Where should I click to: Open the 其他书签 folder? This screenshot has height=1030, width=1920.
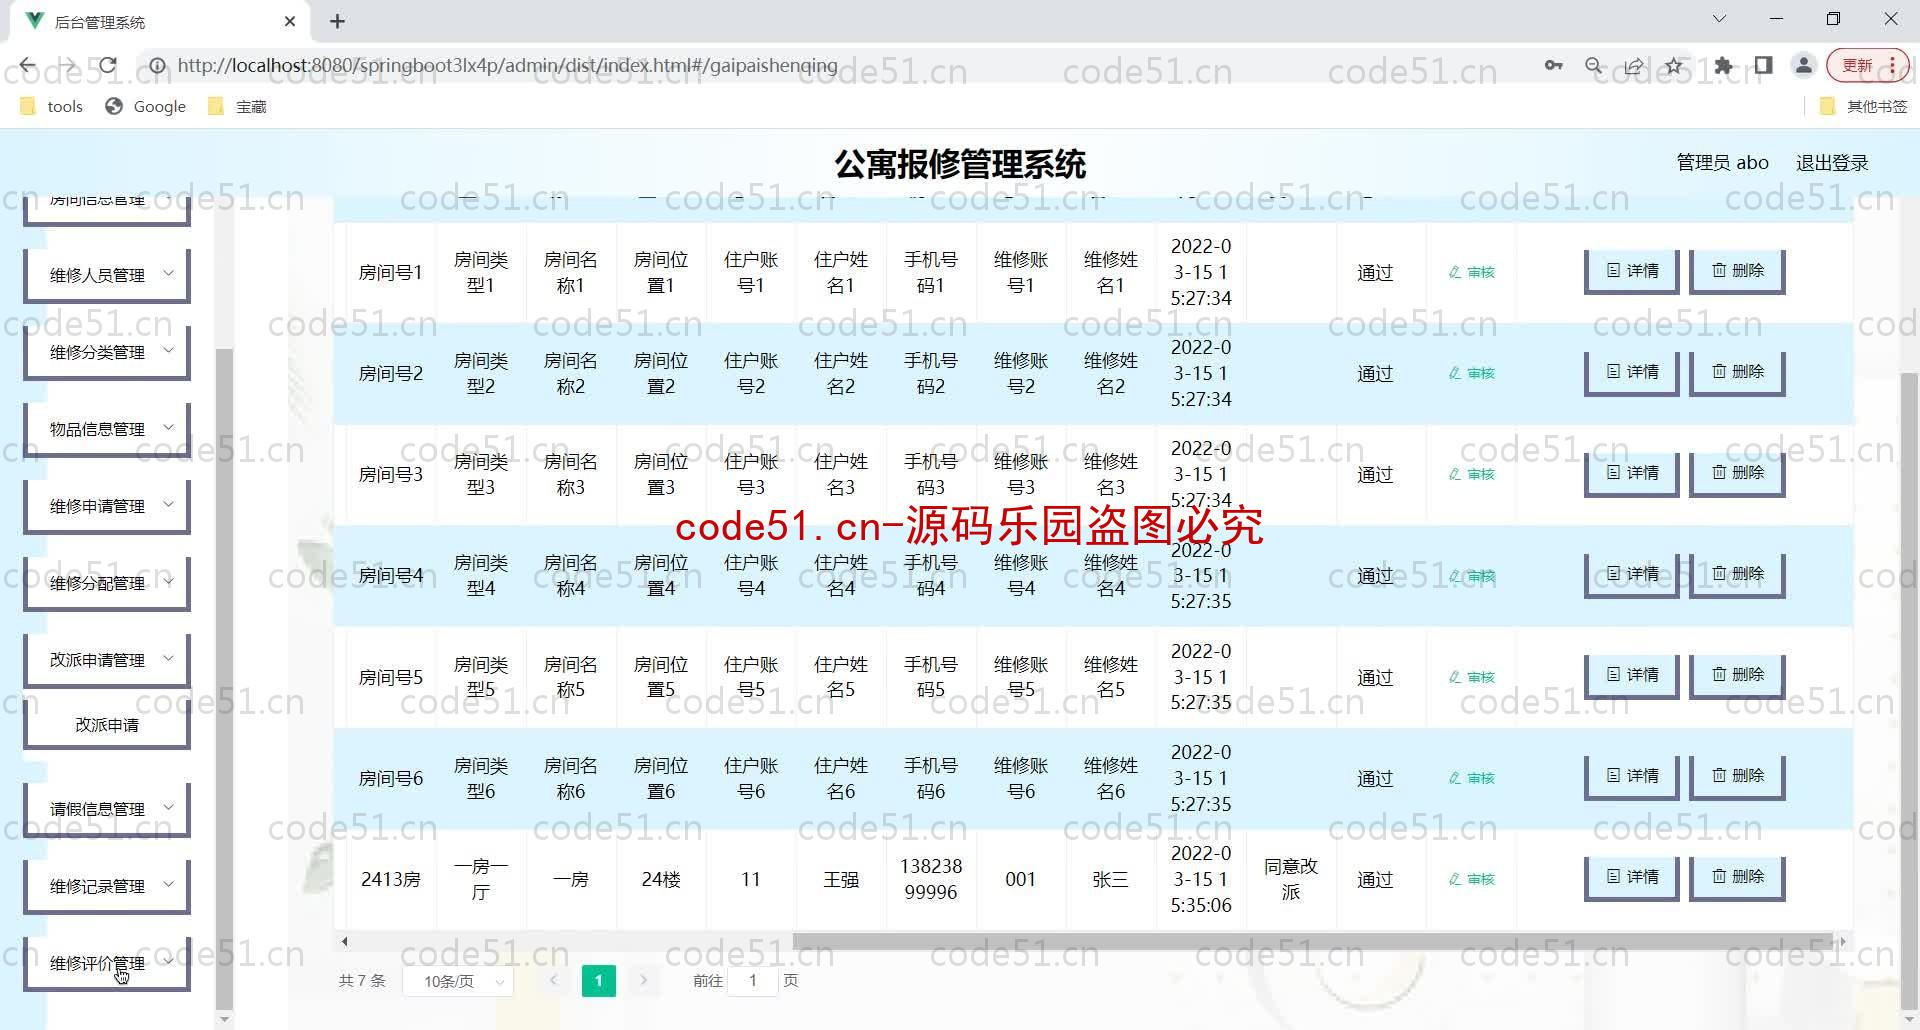click(1864, 106)
